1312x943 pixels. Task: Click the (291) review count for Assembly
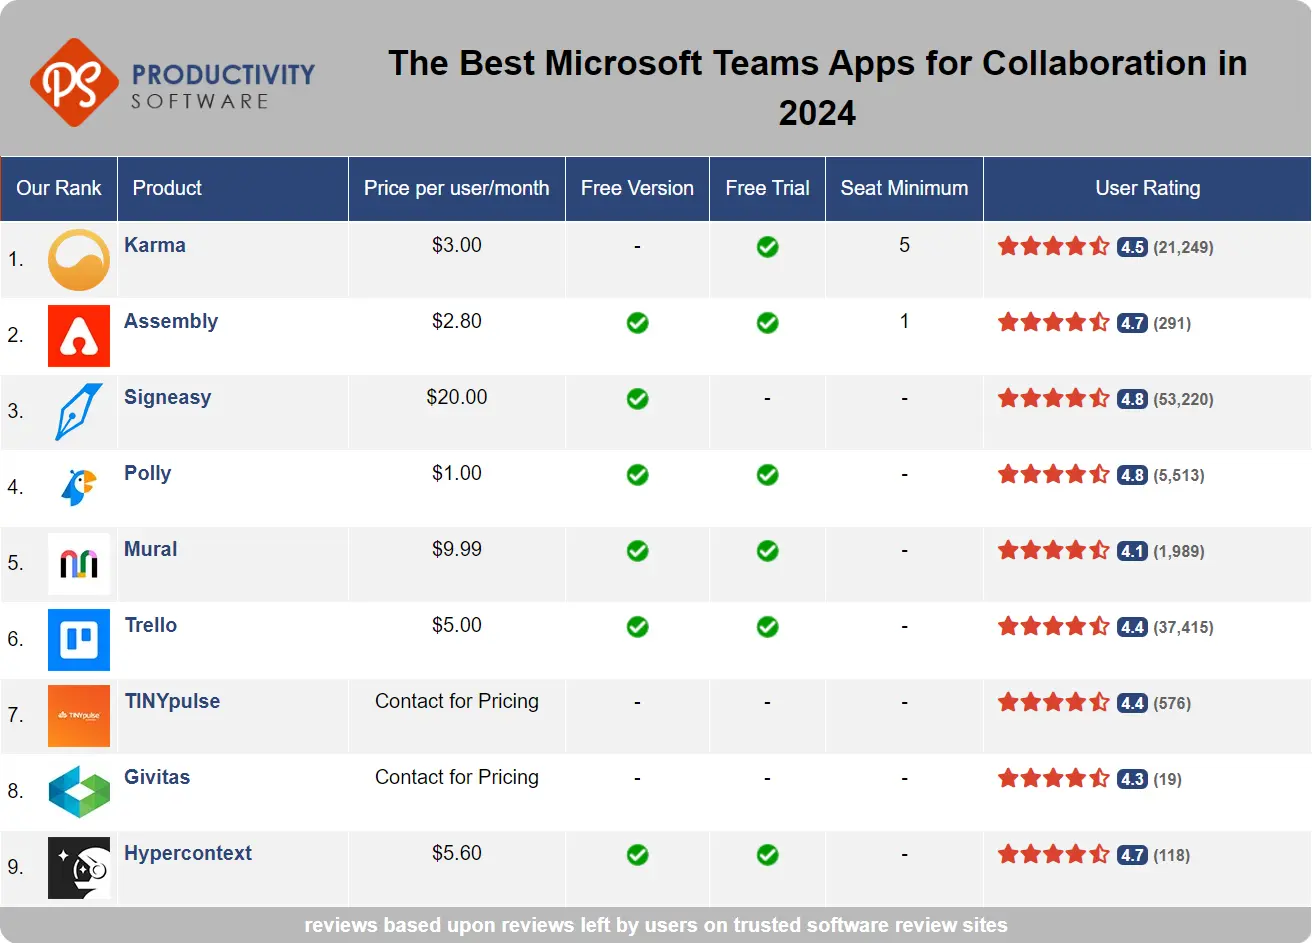tap(1172, 323)
